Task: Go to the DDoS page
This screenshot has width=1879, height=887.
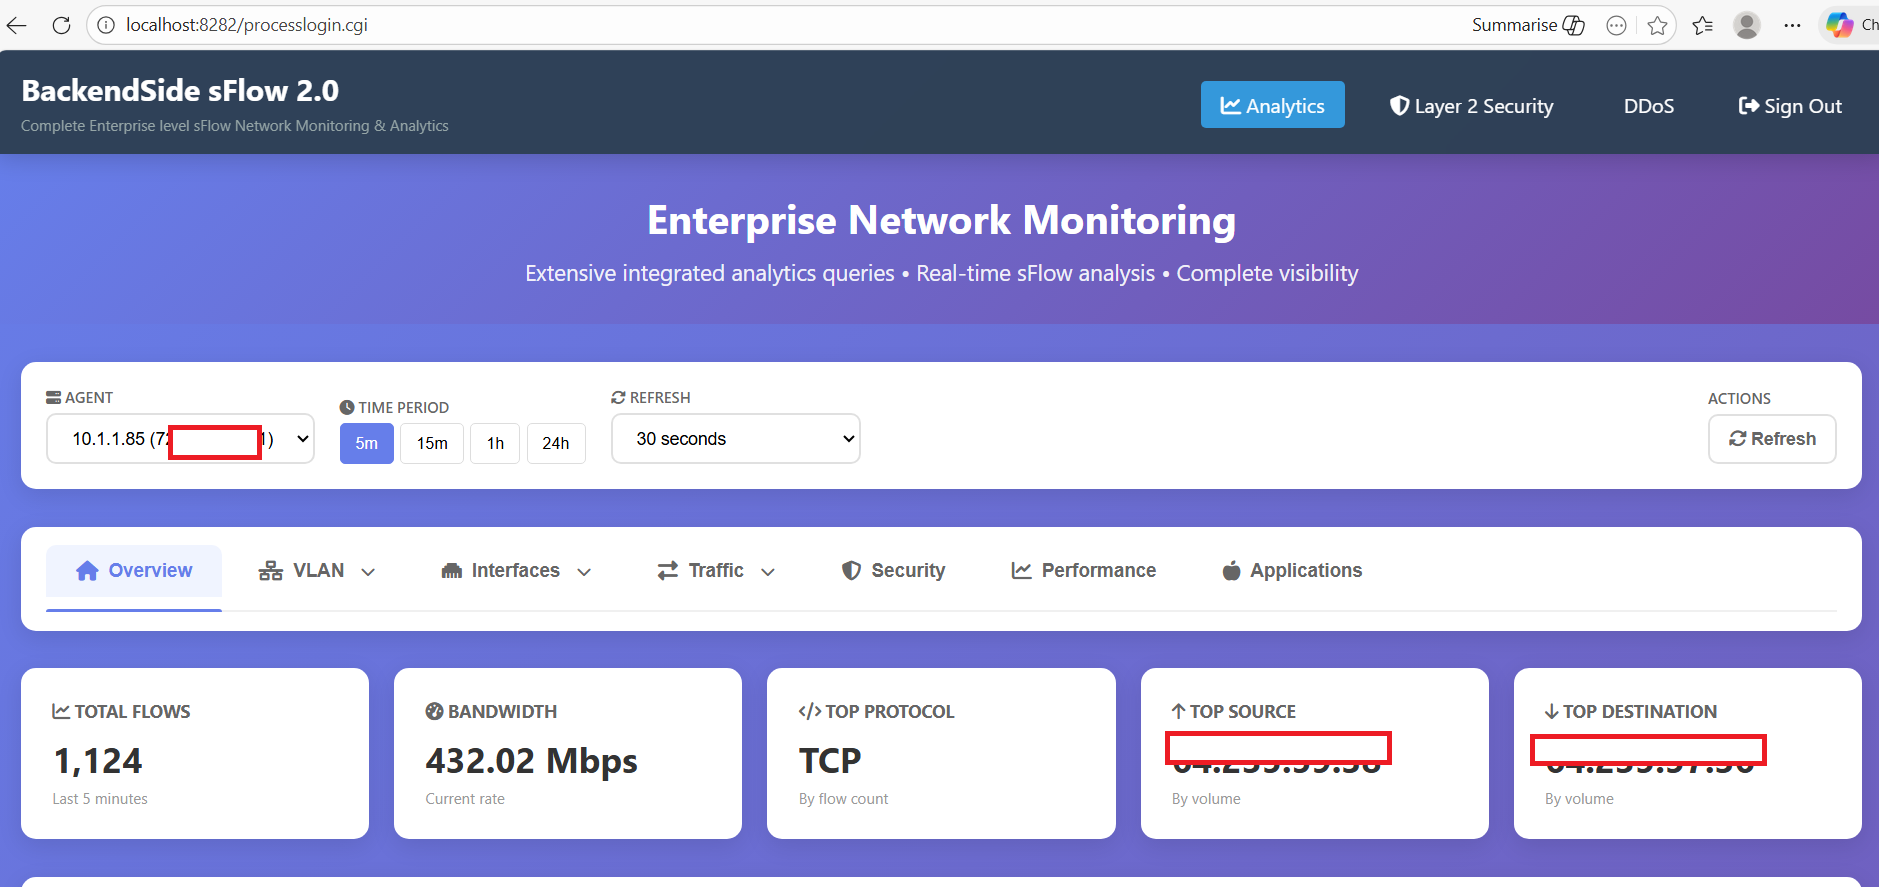Action: tap(1648, 105)
